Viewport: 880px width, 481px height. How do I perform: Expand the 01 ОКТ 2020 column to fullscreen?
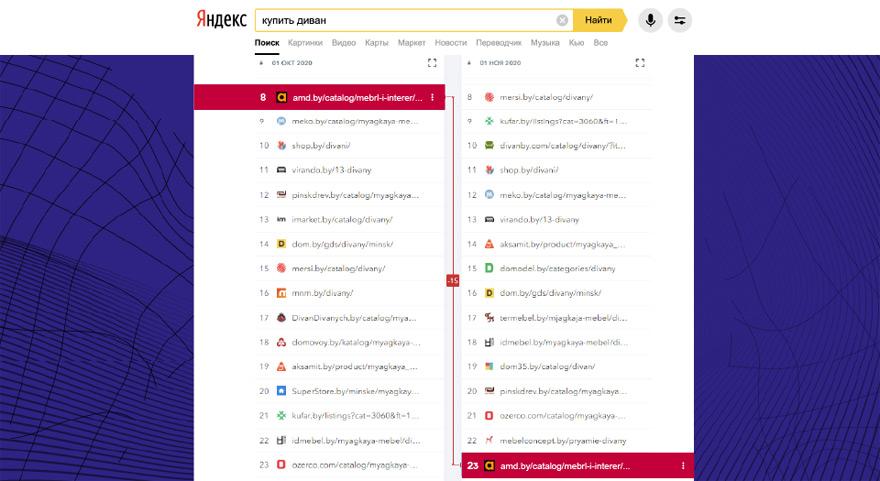[x=432, y=62]
